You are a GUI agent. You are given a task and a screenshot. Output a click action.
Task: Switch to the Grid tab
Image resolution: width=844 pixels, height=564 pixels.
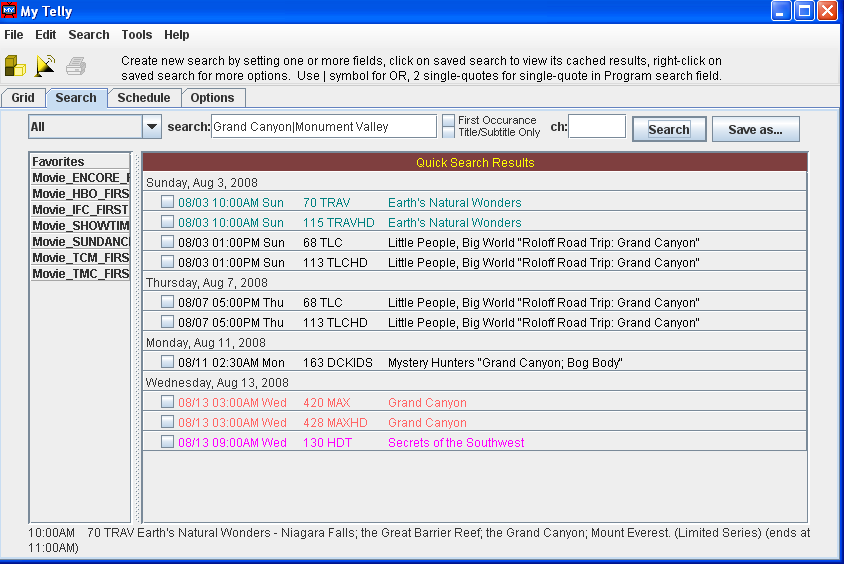[23, 98]
